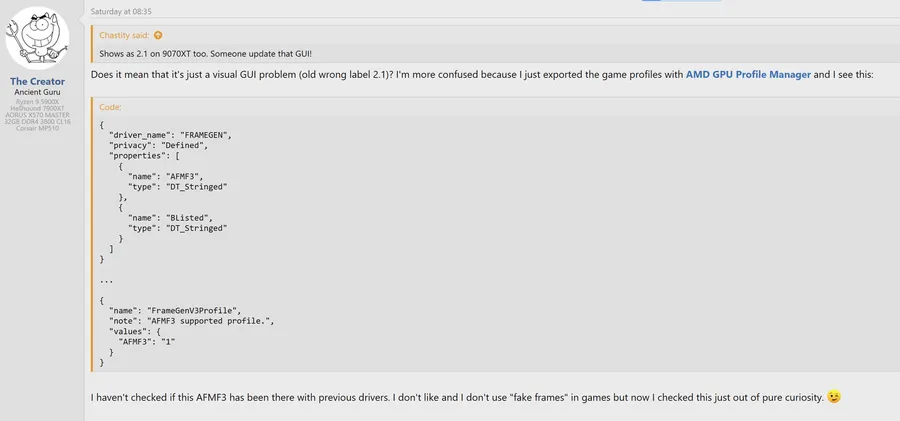Image resolution: width=900 pixels, height=421 pixels.
Task: Click the Hellhound 7900XT spec text
Action: 38,108
